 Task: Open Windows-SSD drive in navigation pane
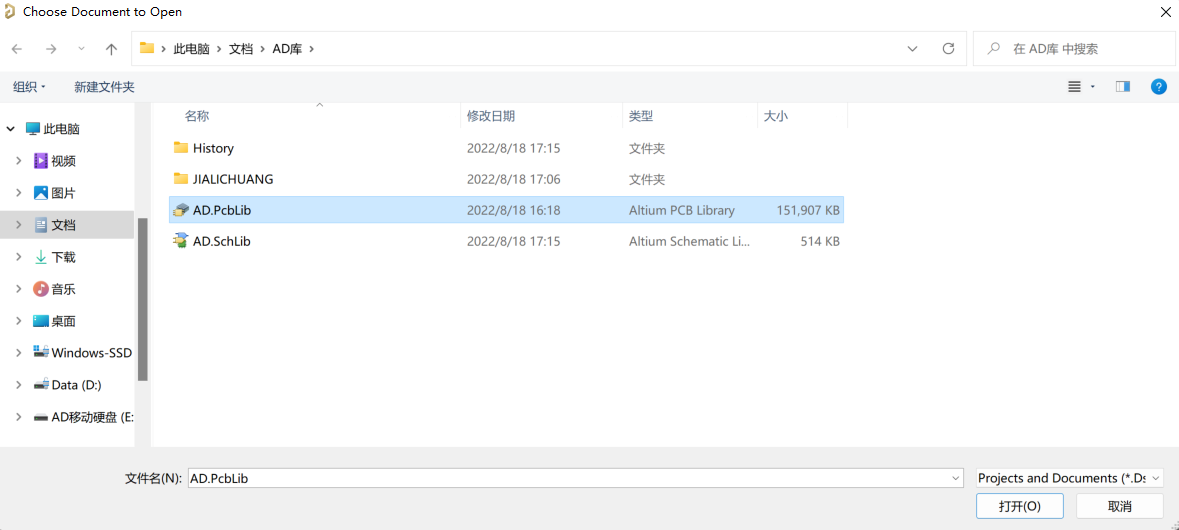point(91,353)
